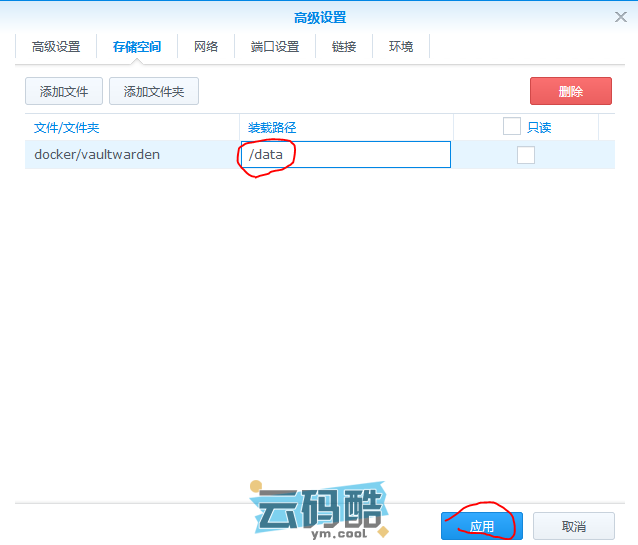Open the 链接 tab
The image size is (638, 545).
(x=344, y=46)
